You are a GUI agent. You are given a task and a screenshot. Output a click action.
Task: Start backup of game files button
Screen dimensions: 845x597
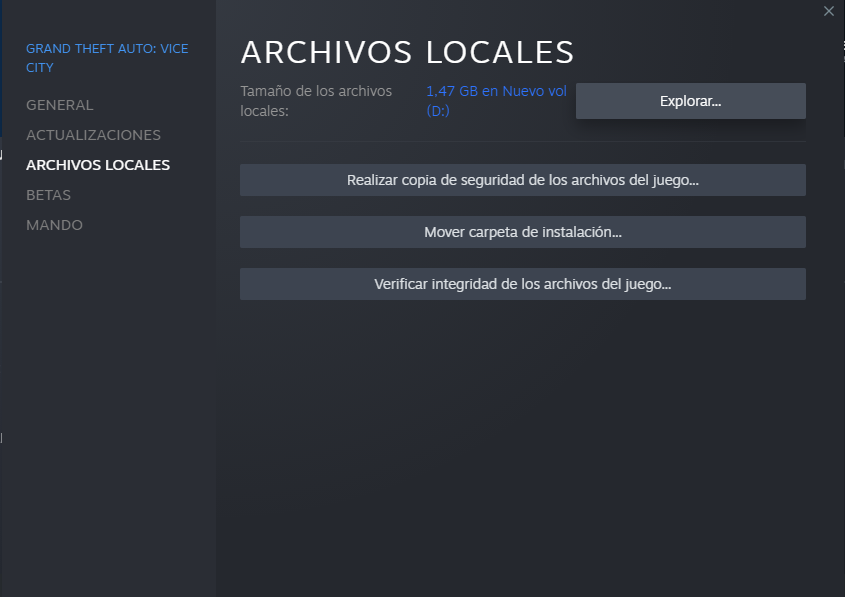tap(523, 180)
